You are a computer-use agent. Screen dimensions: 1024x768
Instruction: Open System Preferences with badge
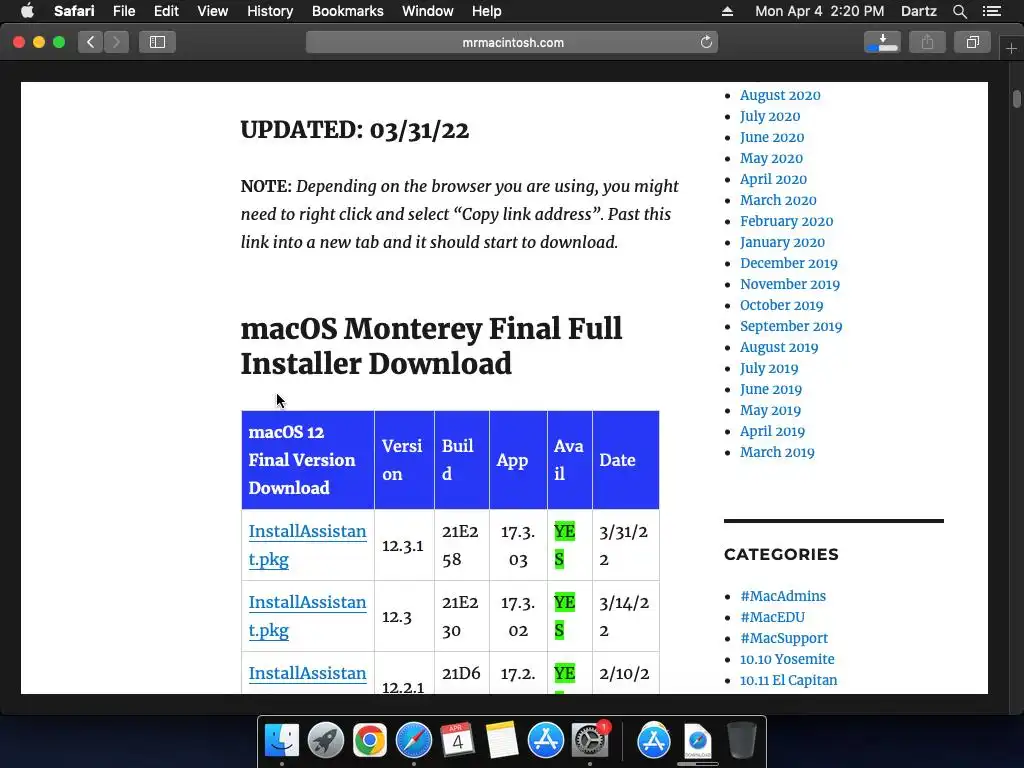(590, 741)
